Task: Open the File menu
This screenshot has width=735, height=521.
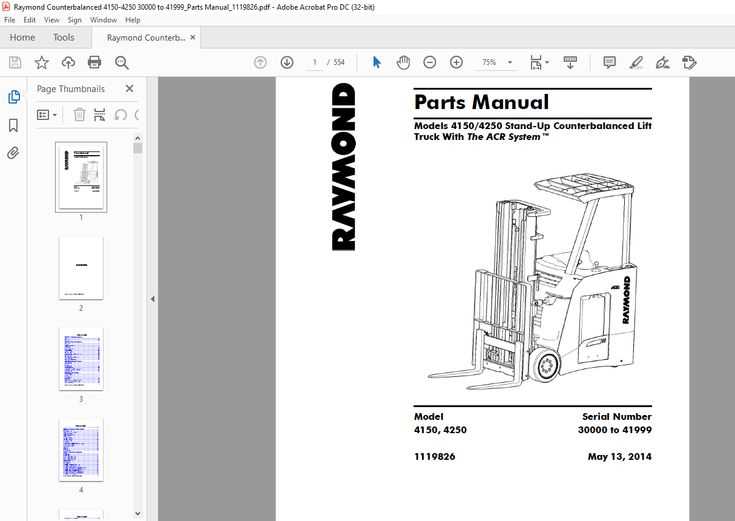Action: tap(9, 20)
